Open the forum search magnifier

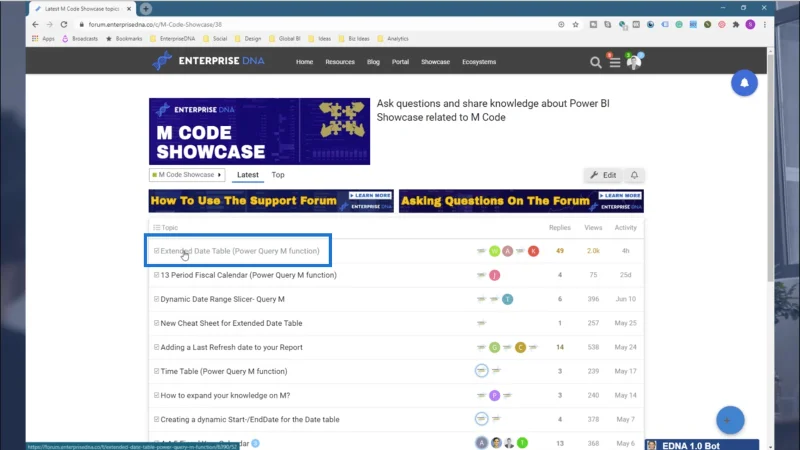click(x=595, y=62)
